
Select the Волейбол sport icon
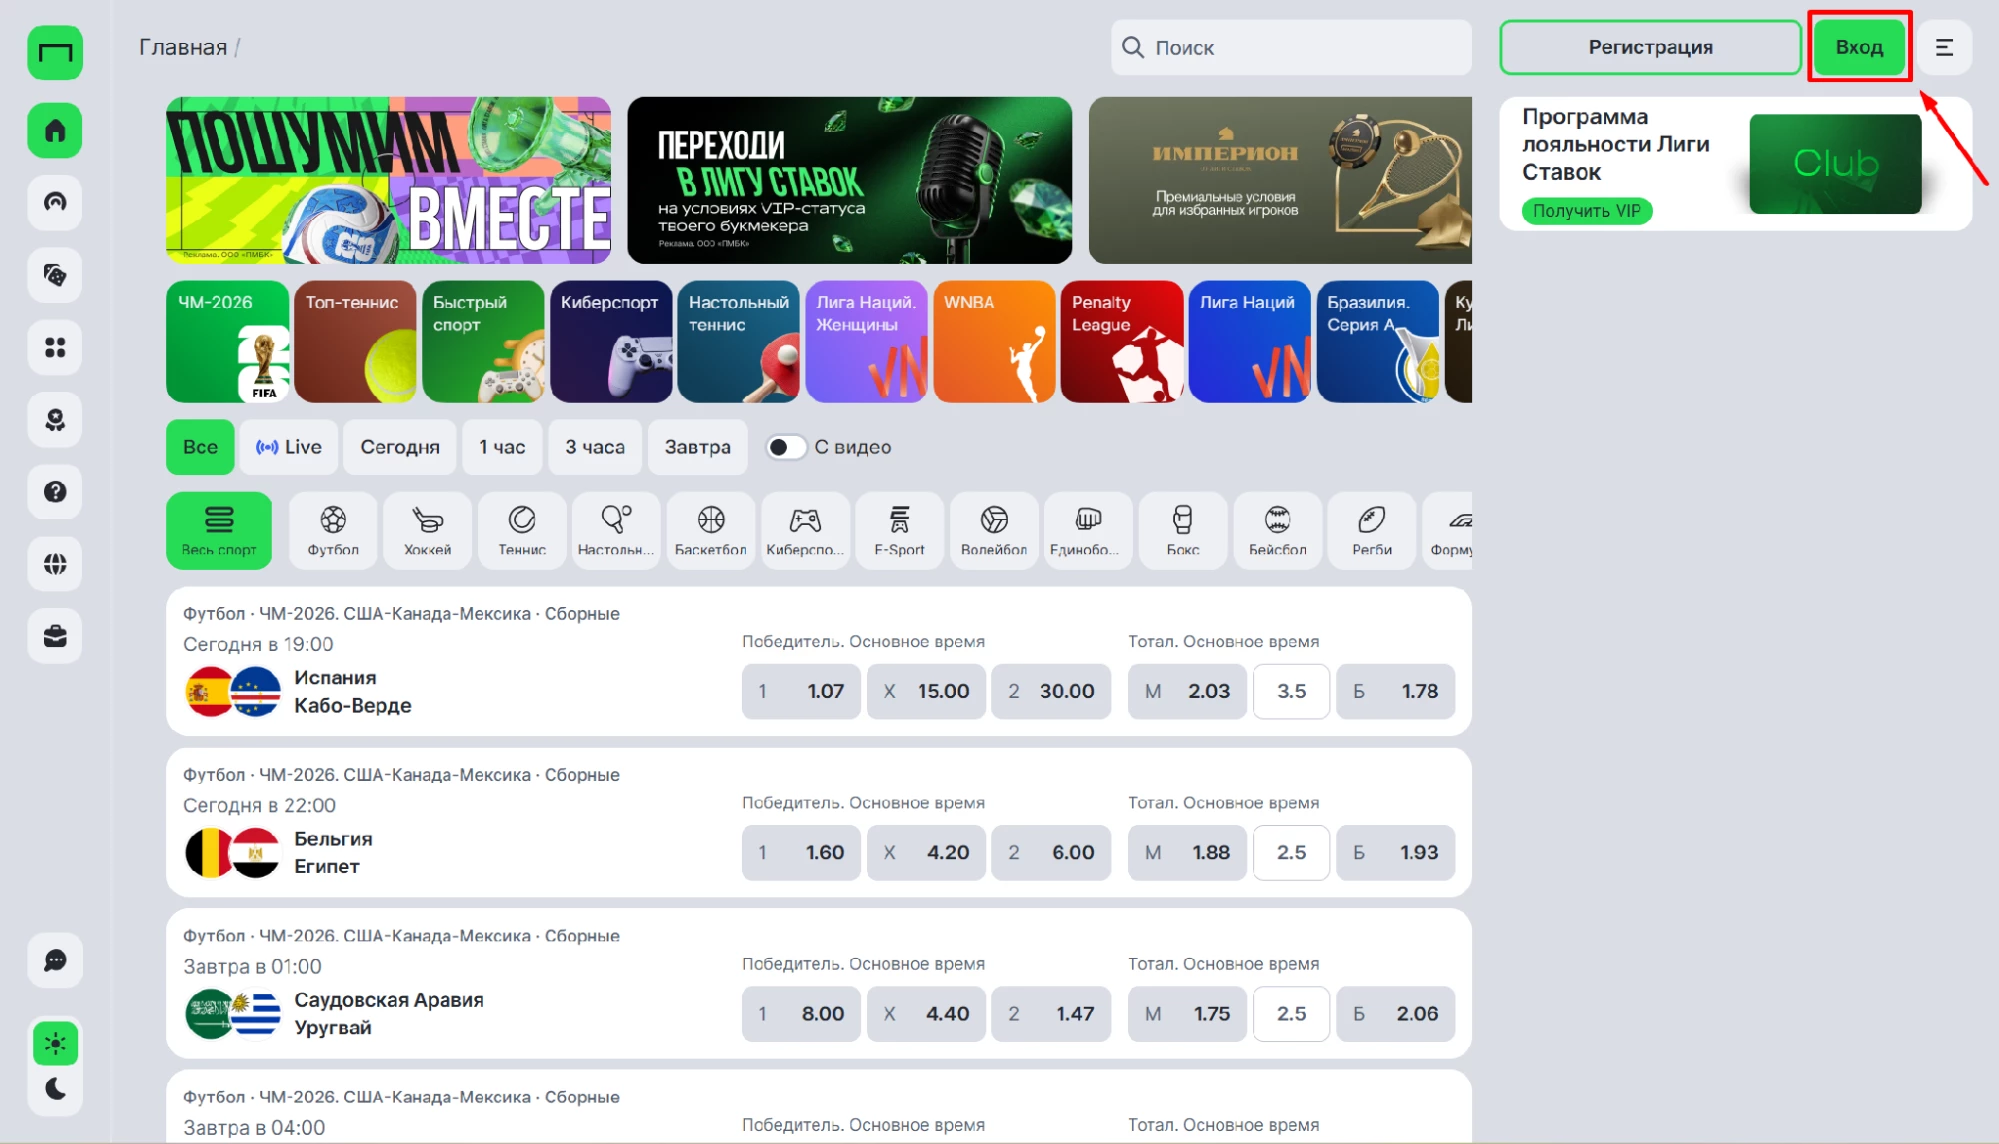pyautogui.click(x=994, y=530)
